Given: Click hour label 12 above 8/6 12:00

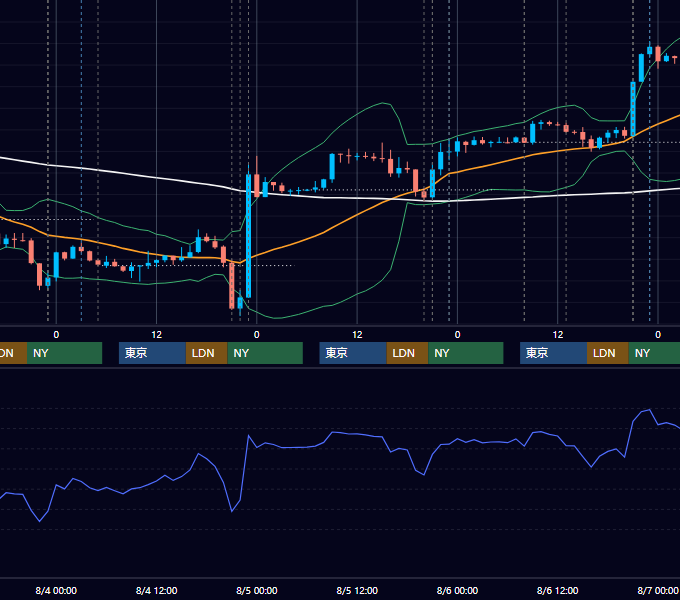Looking at the screenshot, I should click(x=558, y=335).
